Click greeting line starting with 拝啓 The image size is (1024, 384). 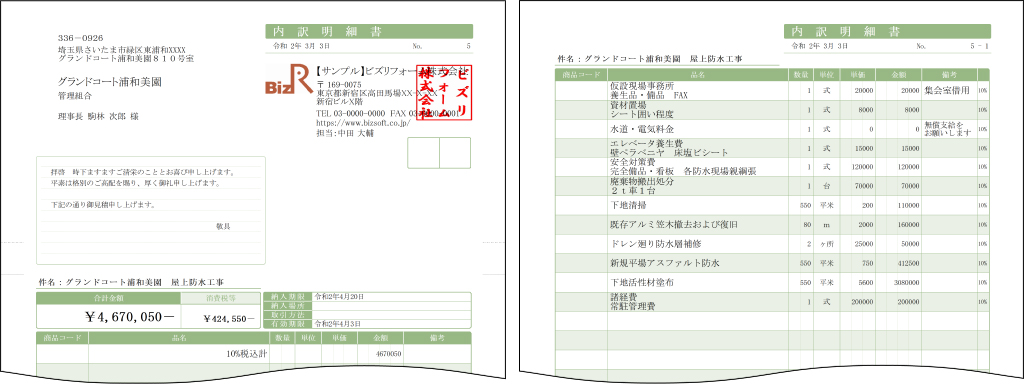142,173
